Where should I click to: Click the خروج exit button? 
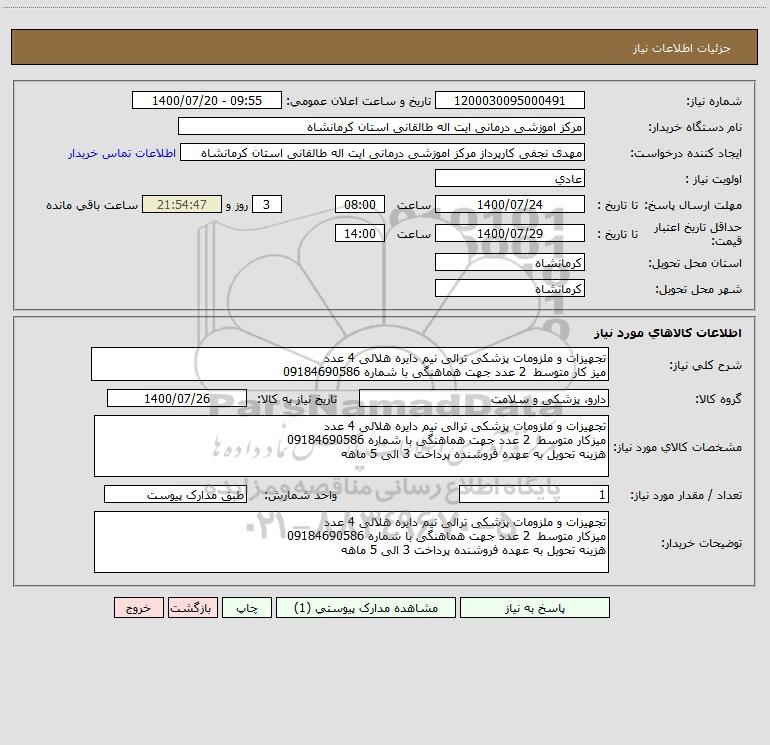[x=138, y=608]
